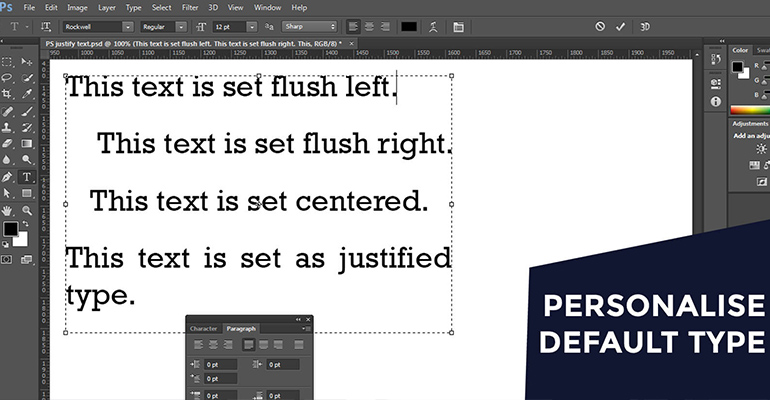This screenshot has height=400, width=770.
Task: Swap foreground and background colors
Action: pyautogui.click(x=25, y=224)
